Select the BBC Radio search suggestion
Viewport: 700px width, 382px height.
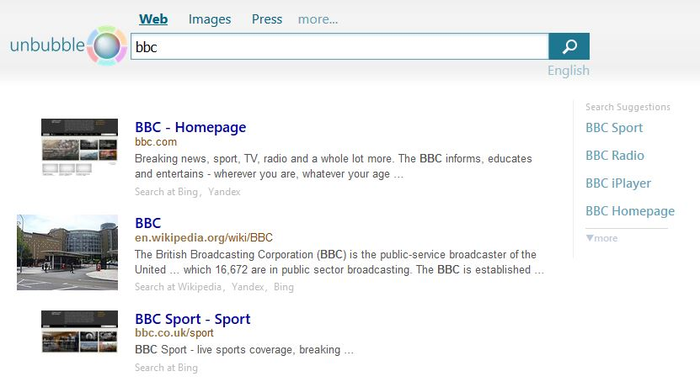[x=615, y=156]
